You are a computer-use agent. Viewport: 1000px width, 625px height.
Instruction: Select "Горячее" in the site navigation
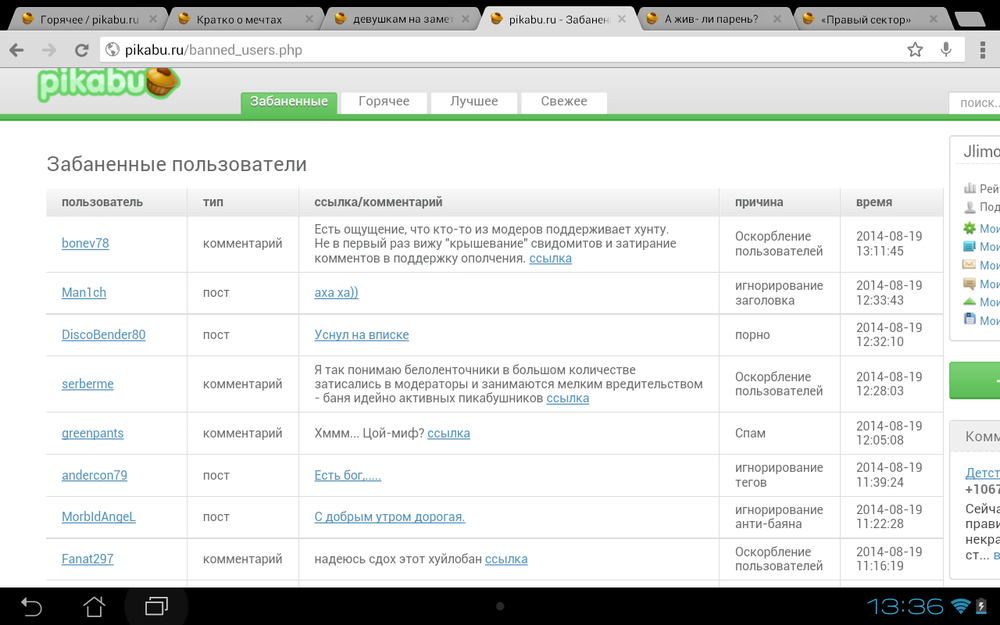click(x=384, y=102)
